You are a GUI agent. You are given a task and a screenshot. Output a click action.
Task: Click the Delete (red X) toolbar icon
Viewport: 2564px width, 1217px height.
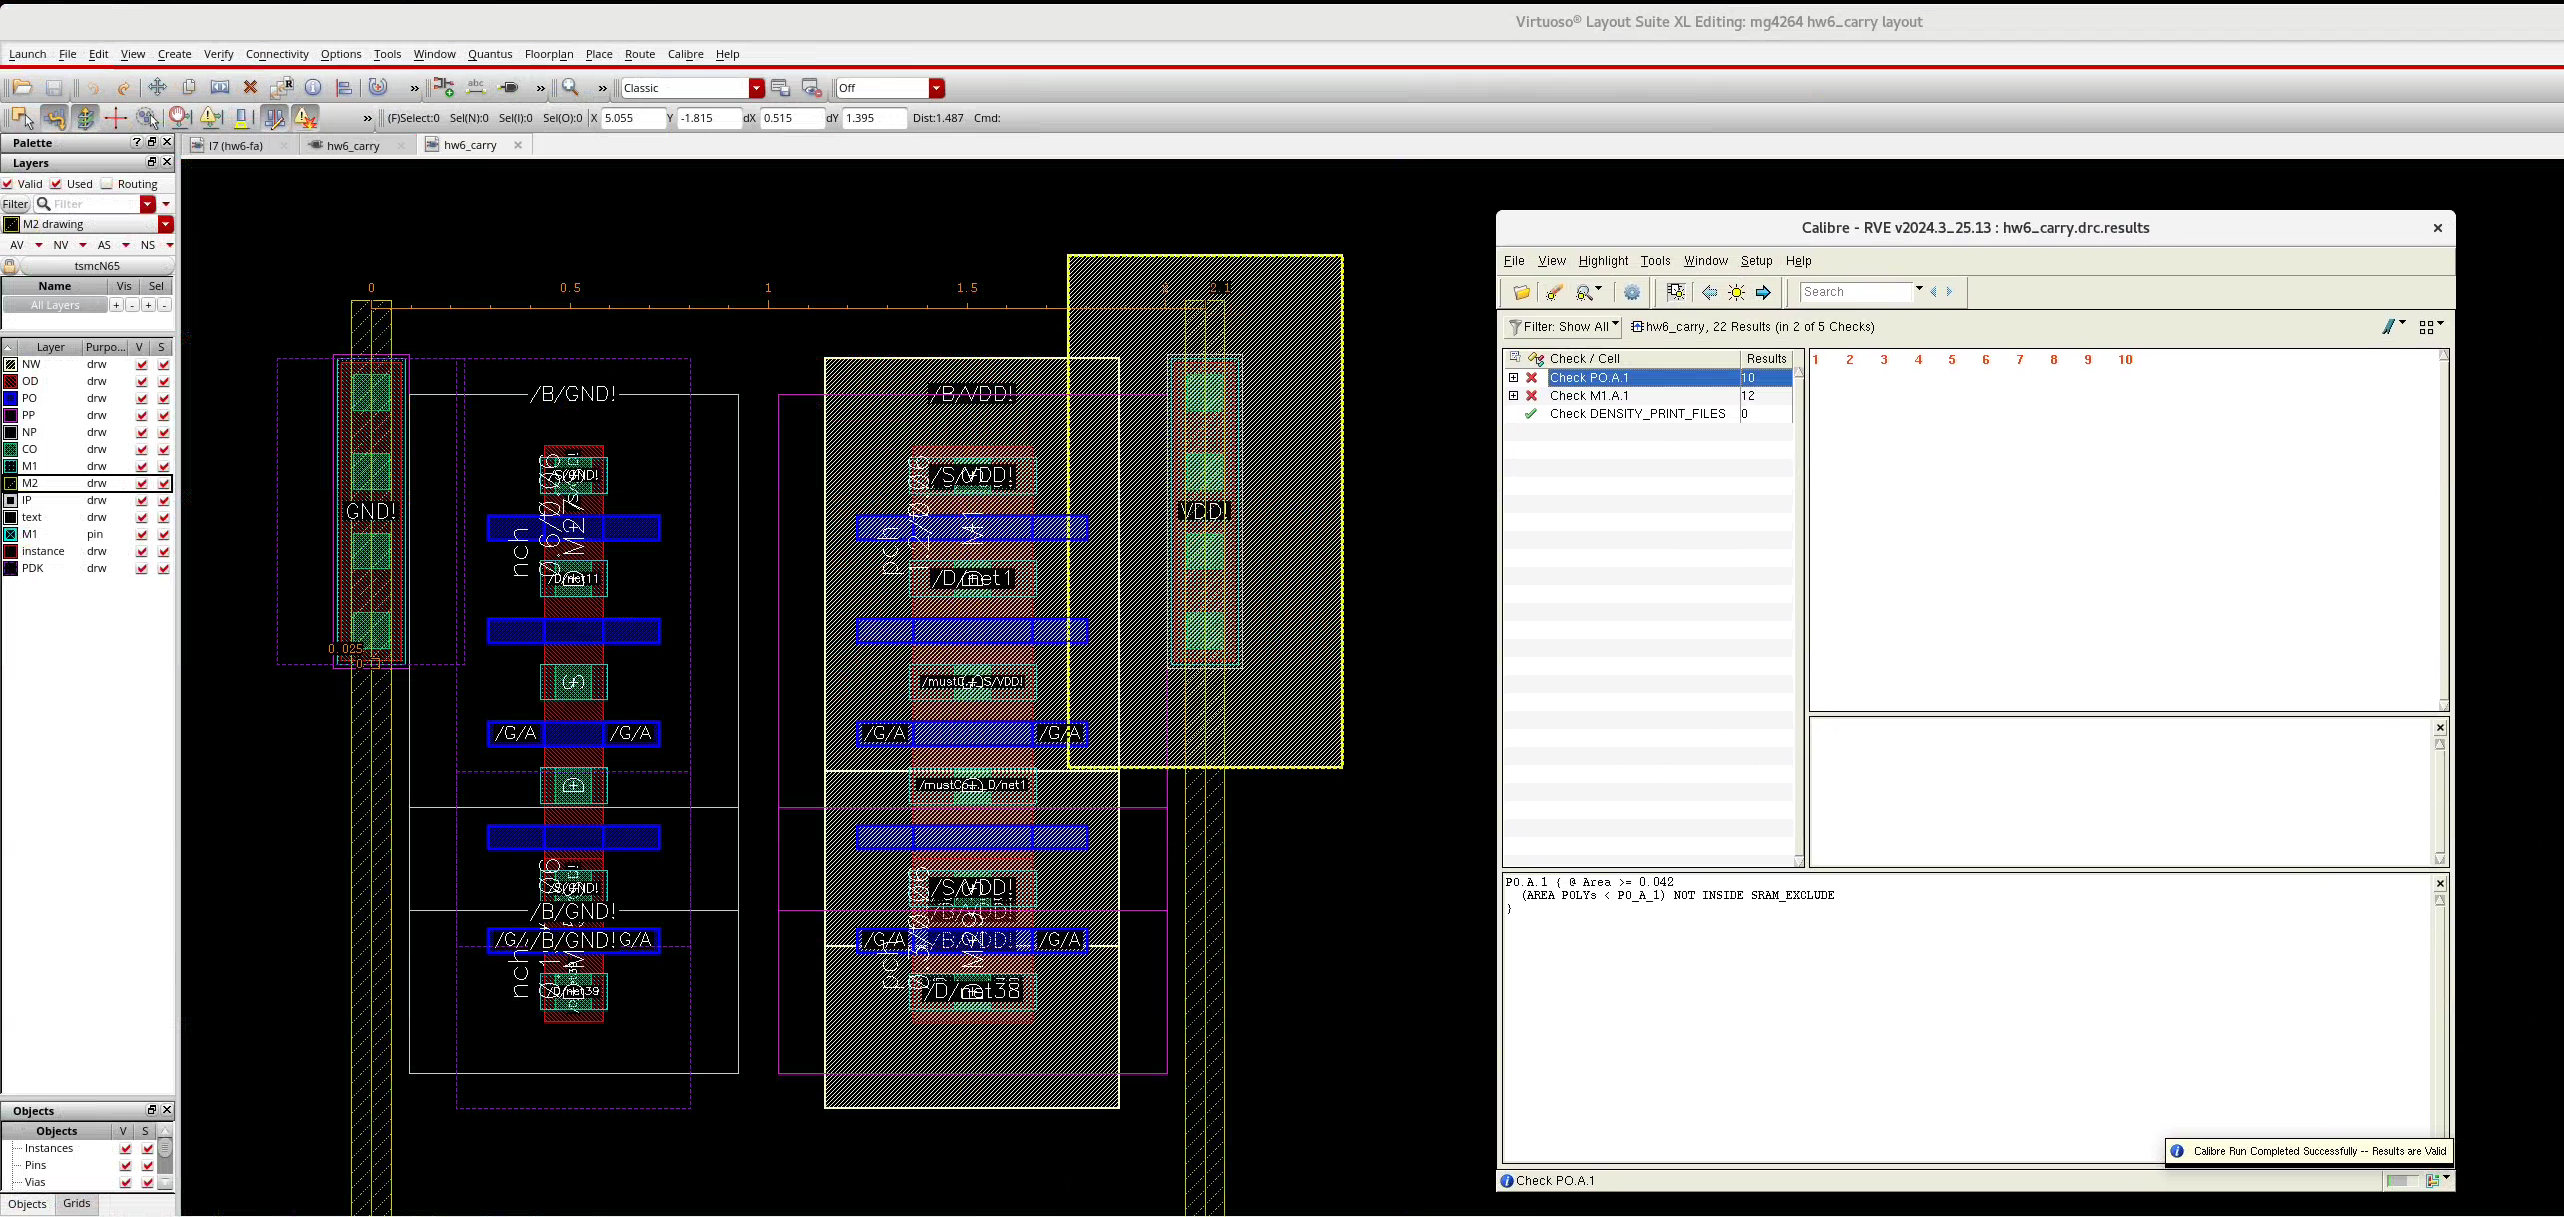point(251,88)
